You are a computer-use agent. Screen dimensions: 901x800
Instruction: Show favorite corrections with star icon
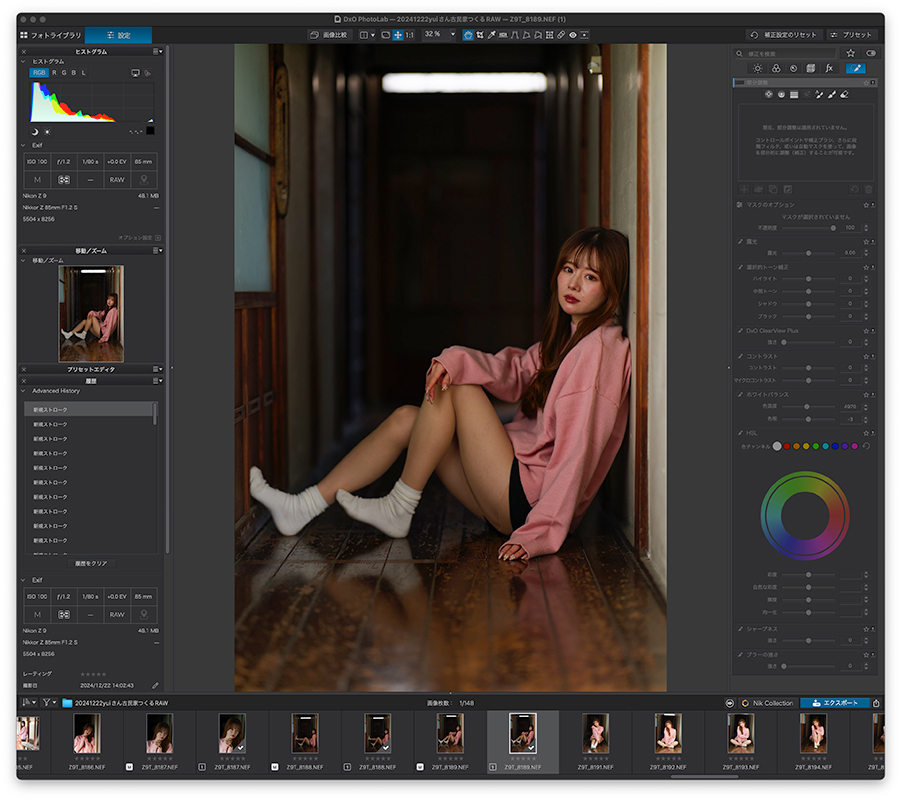(850, 53)
